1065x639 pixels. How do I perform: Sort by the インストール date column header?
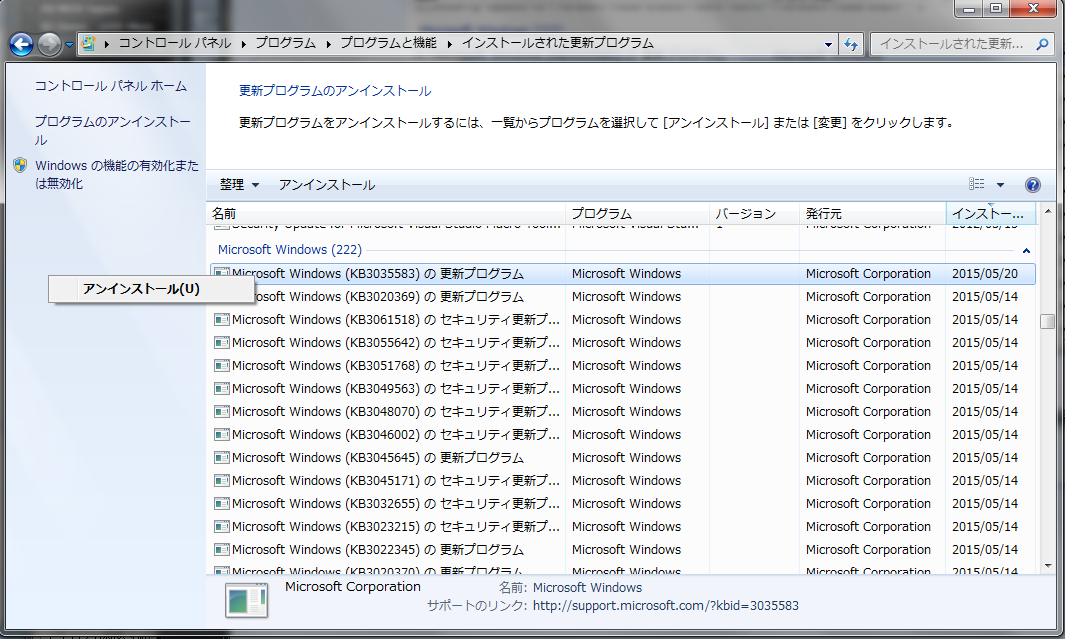990,214
